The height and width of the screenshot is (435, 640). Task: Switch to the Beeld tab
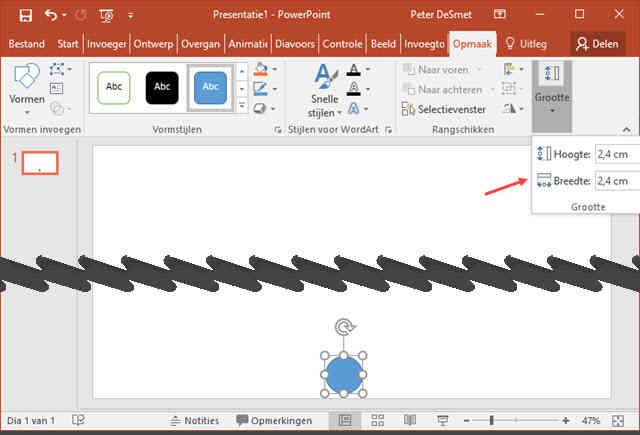tap(383, 44)
